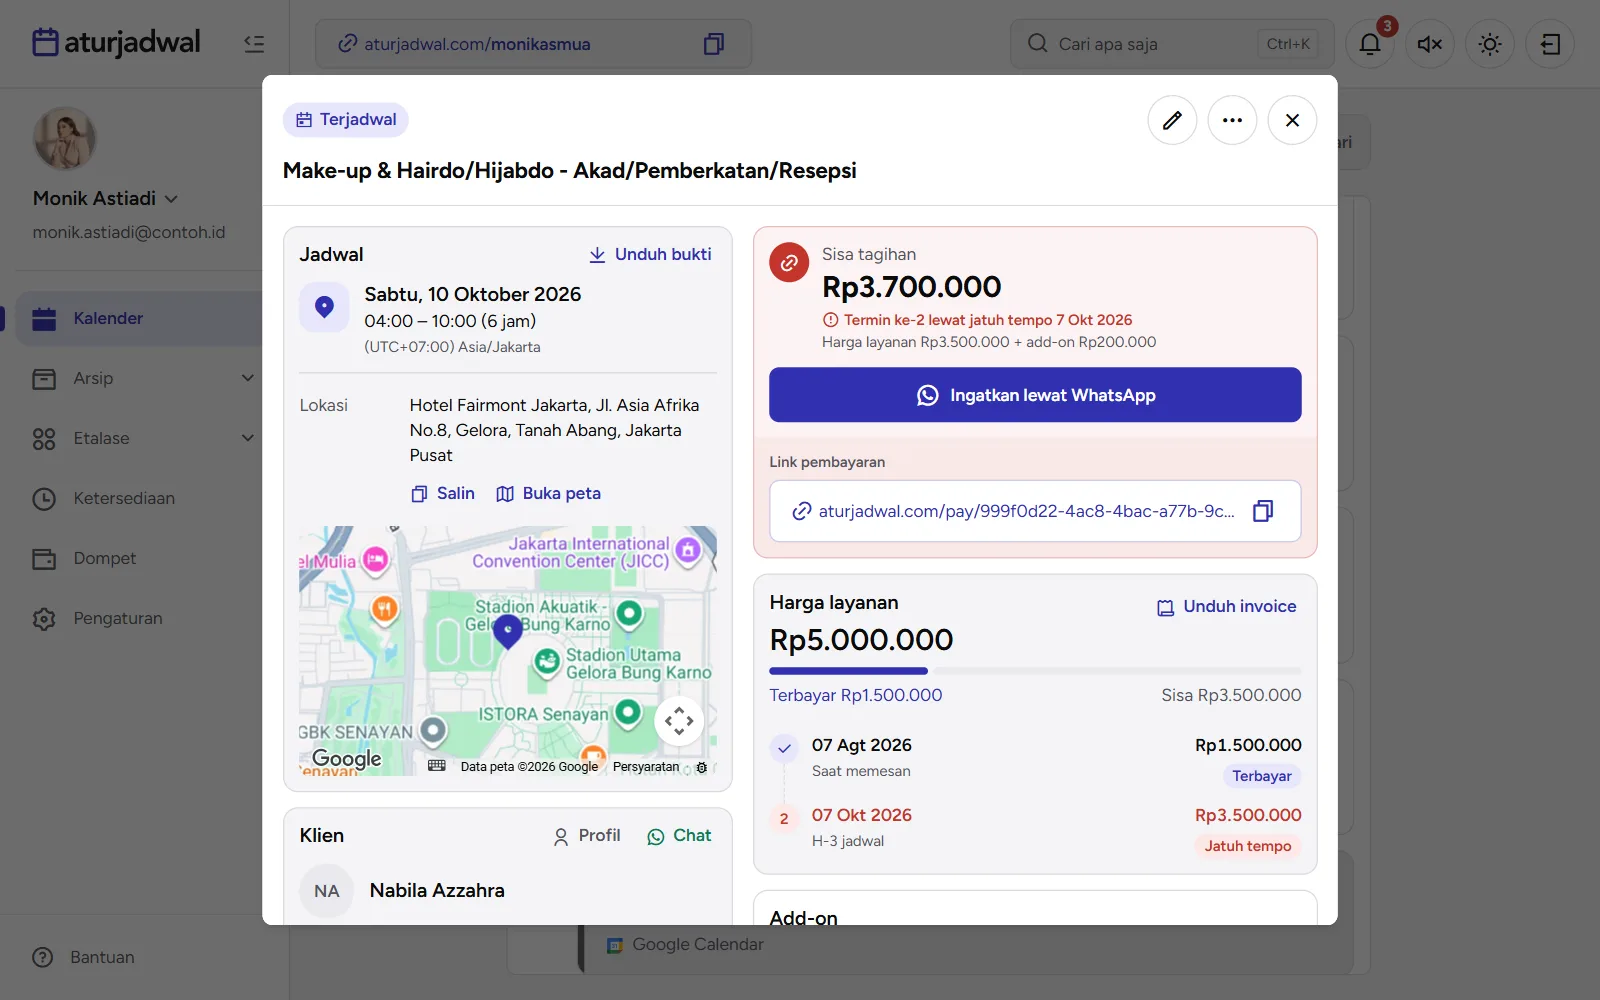
Task: Click the Cari apa saja search field
Action: click(1172, 44)
